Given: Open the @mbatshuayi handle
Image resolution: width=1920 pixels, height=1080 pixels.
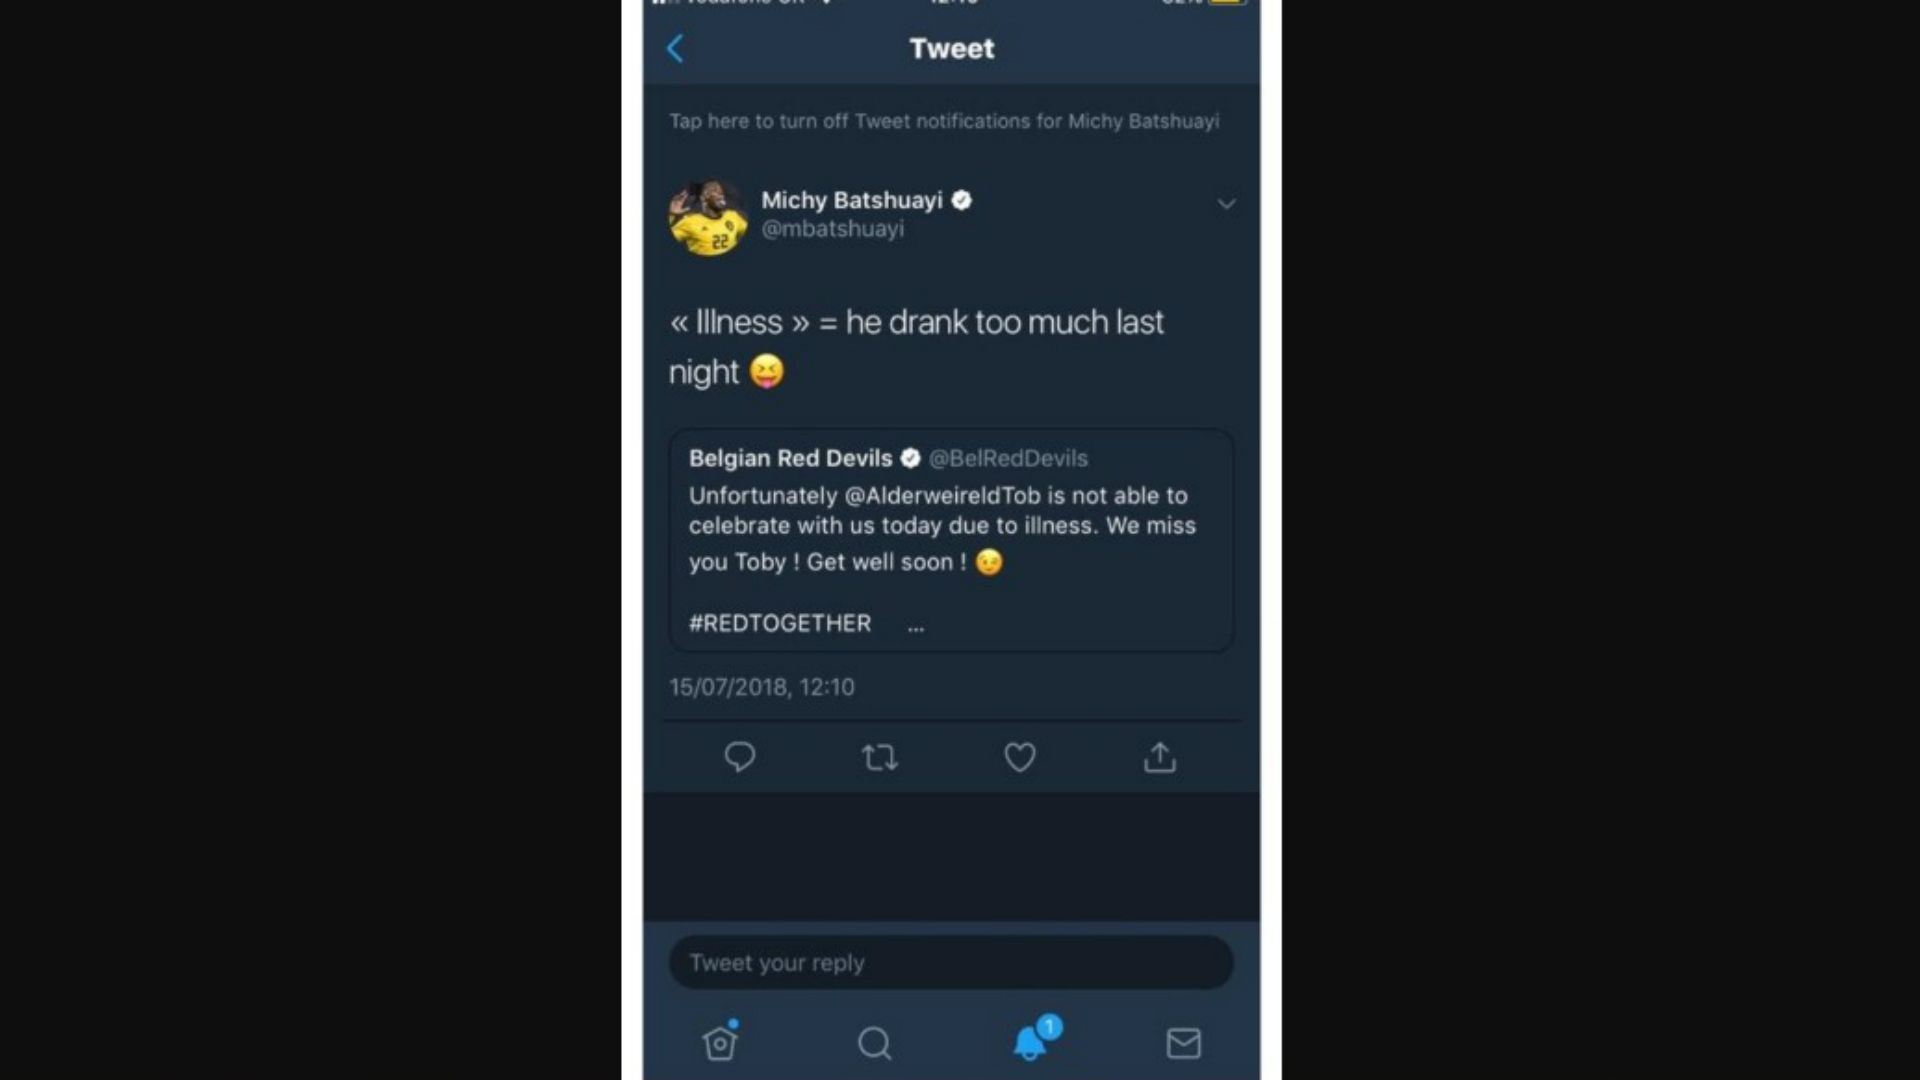Looking at the screenshot, I should tap(833, 229).
